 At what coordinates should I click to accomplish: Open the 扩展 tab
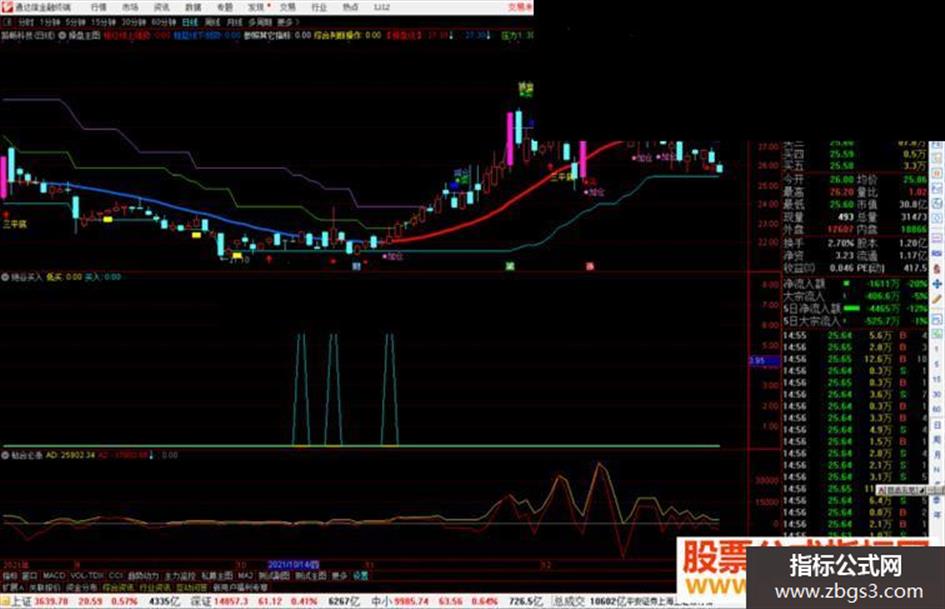[x=13, y=587]
